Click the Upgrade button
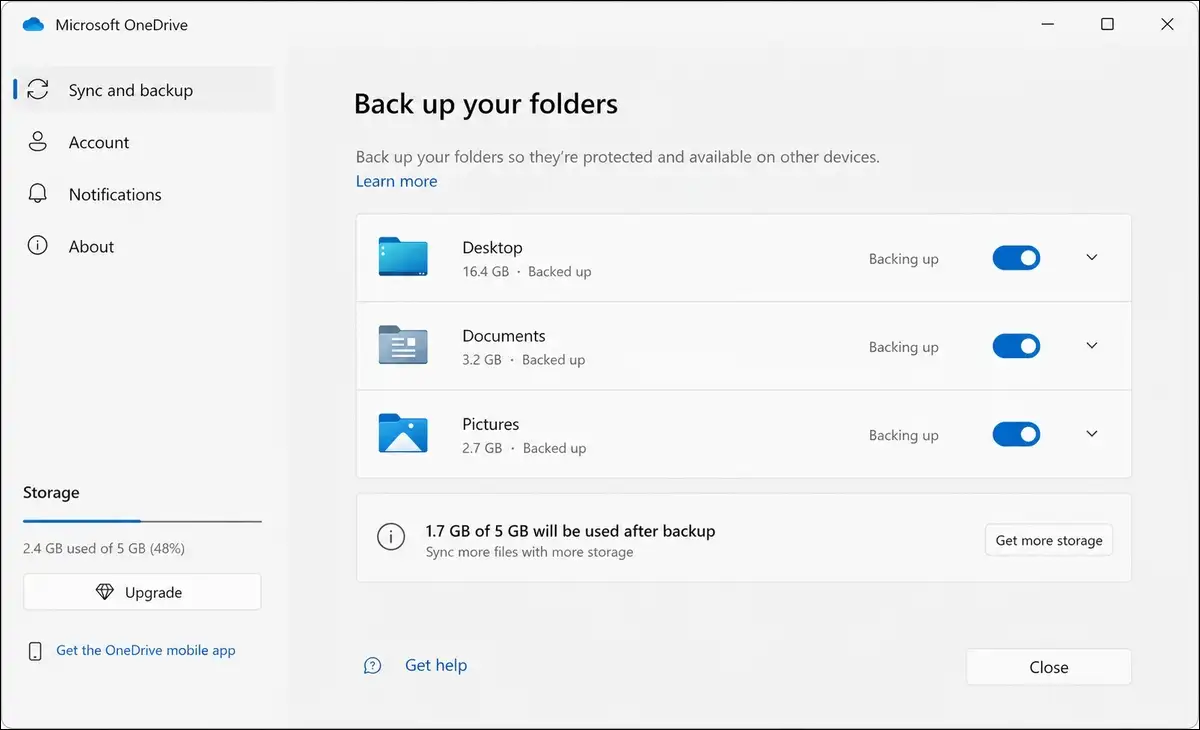 point(142,592)
